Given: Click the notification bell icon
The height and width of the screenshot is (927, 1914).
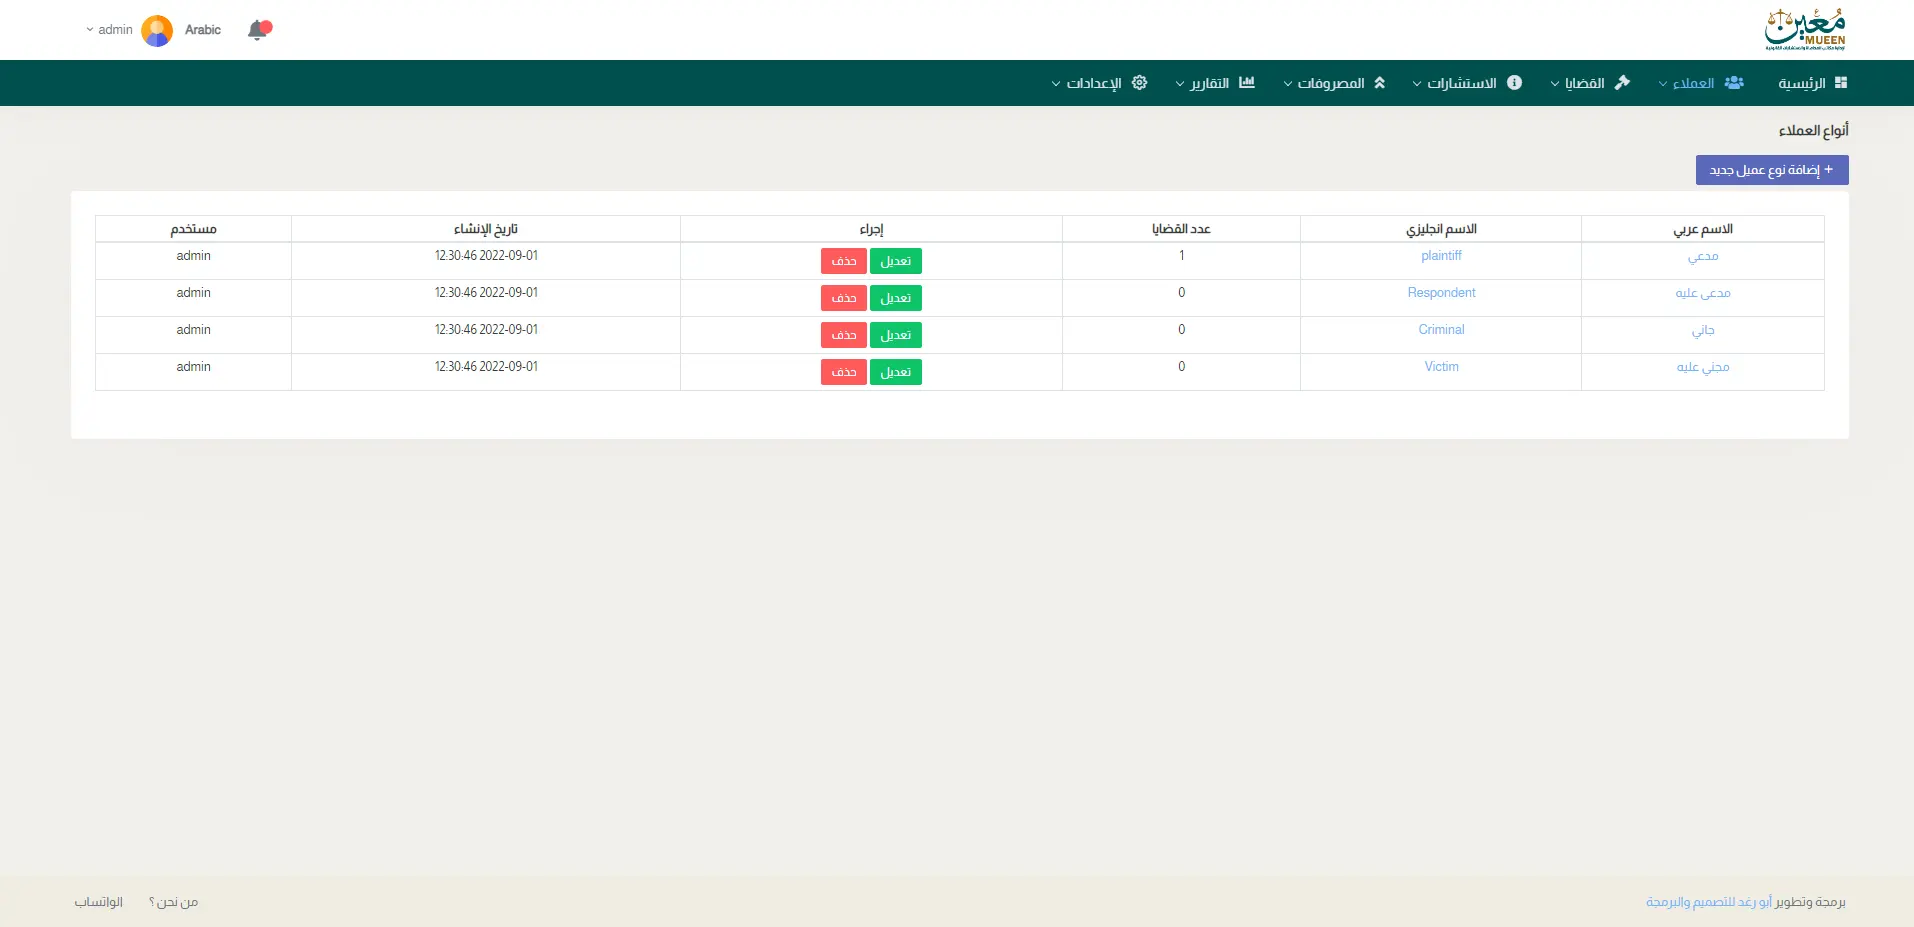Looking at the screenshot, I should 259,30.
